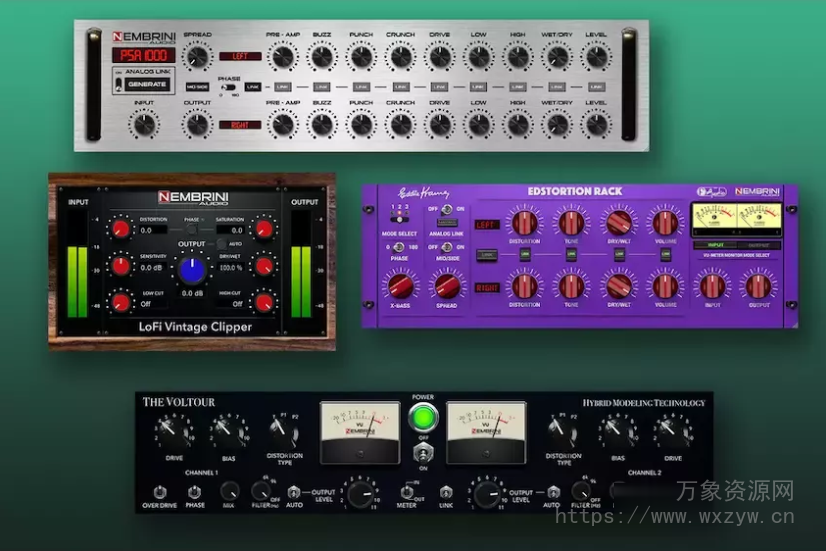Flip the Phase 0/180 switch in Edstortion Rack
Screen dimensions: 826x551
399,247
